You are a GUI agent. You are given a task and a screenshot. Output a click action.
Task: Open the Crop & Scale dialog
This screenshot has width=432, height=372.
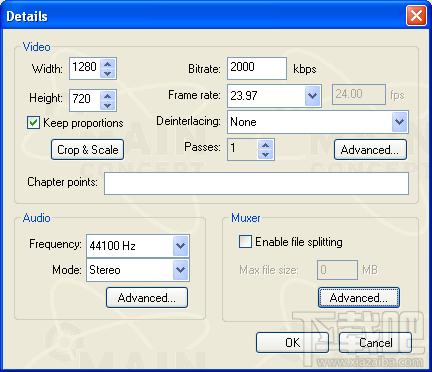point(87,150)
